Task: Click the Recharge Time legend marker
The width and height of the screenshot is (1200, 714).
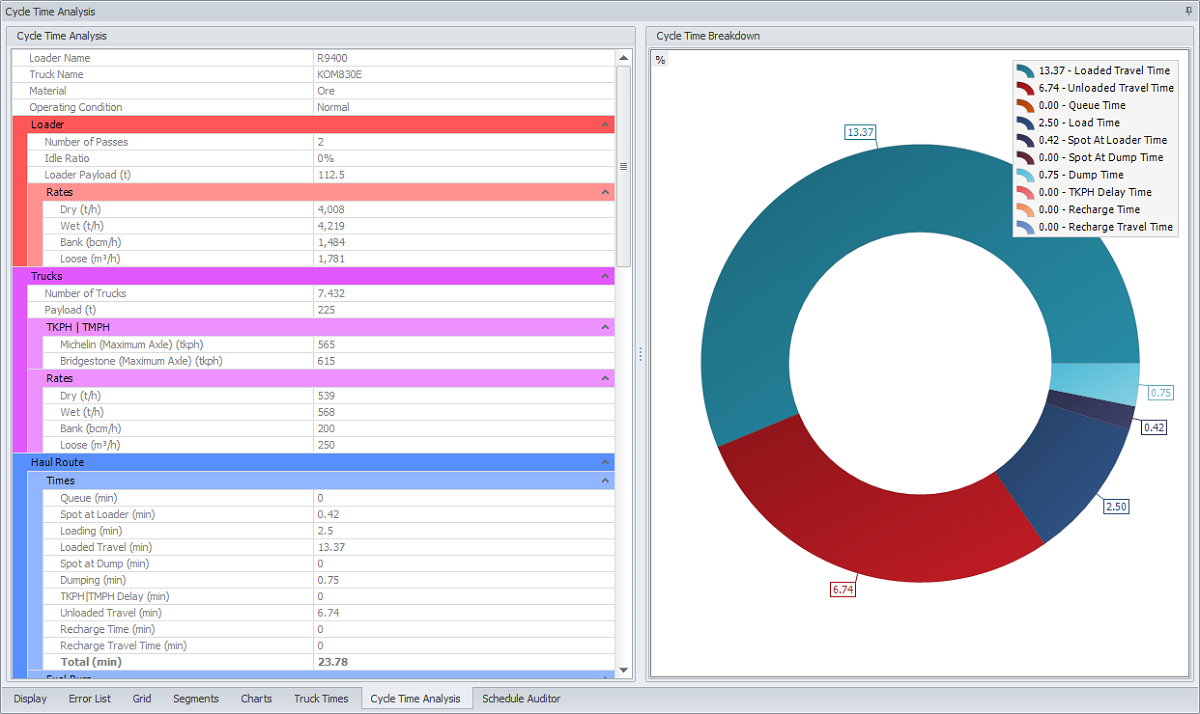Action: 1025,210
